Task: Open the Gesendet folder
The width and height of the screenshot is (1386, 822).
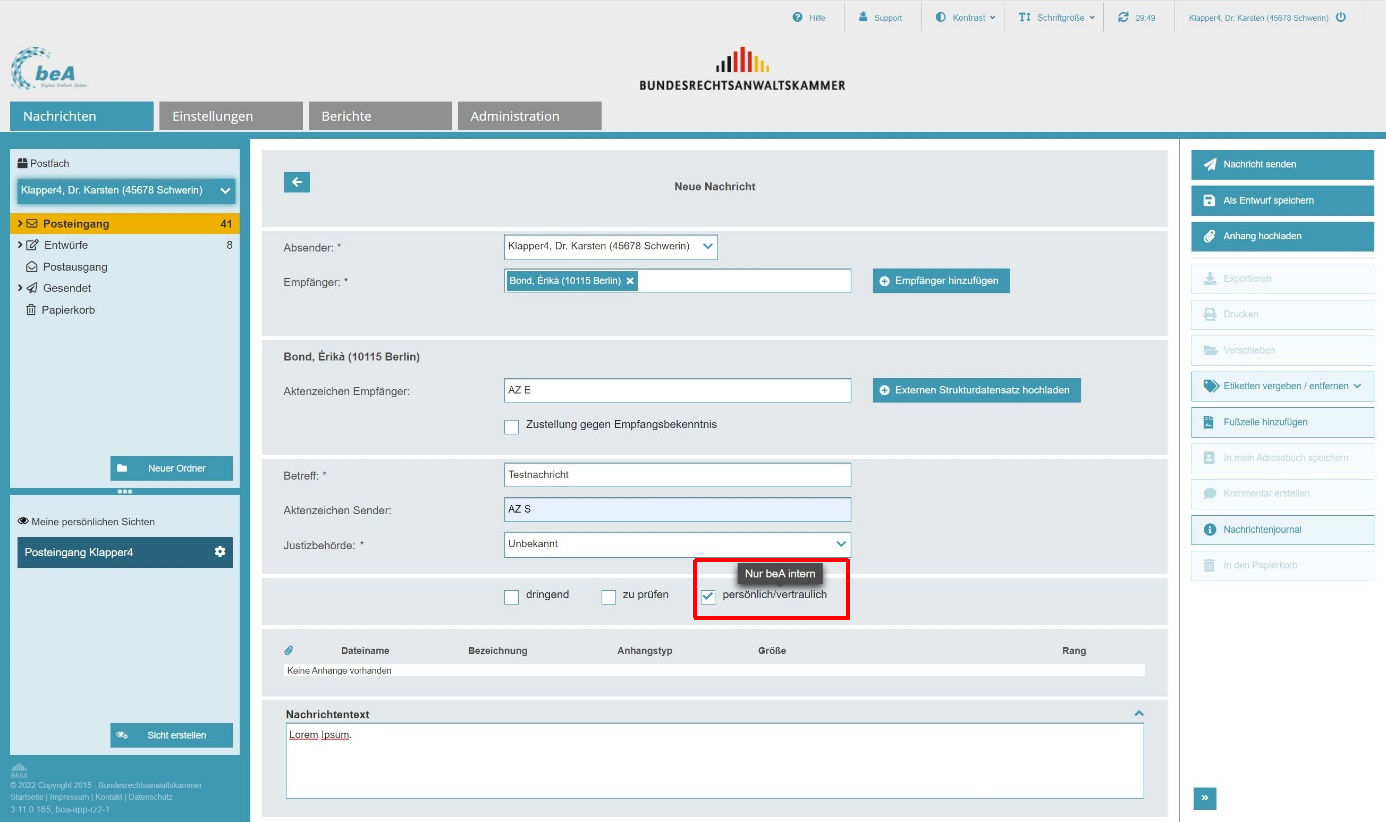Action: (67, 288)
